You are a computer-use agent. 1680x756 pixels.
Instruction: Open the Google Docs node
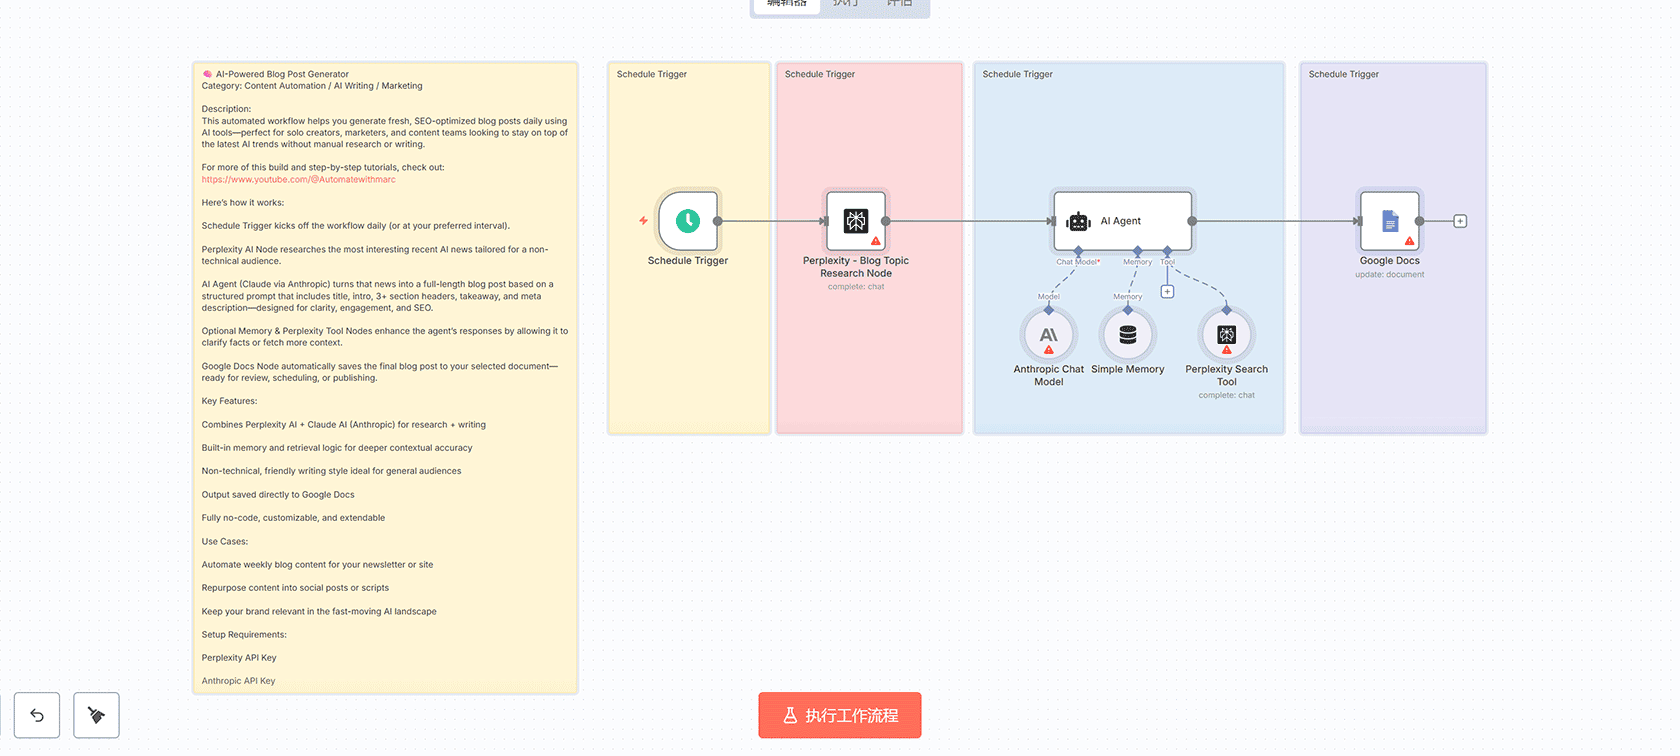point(1389,221)
